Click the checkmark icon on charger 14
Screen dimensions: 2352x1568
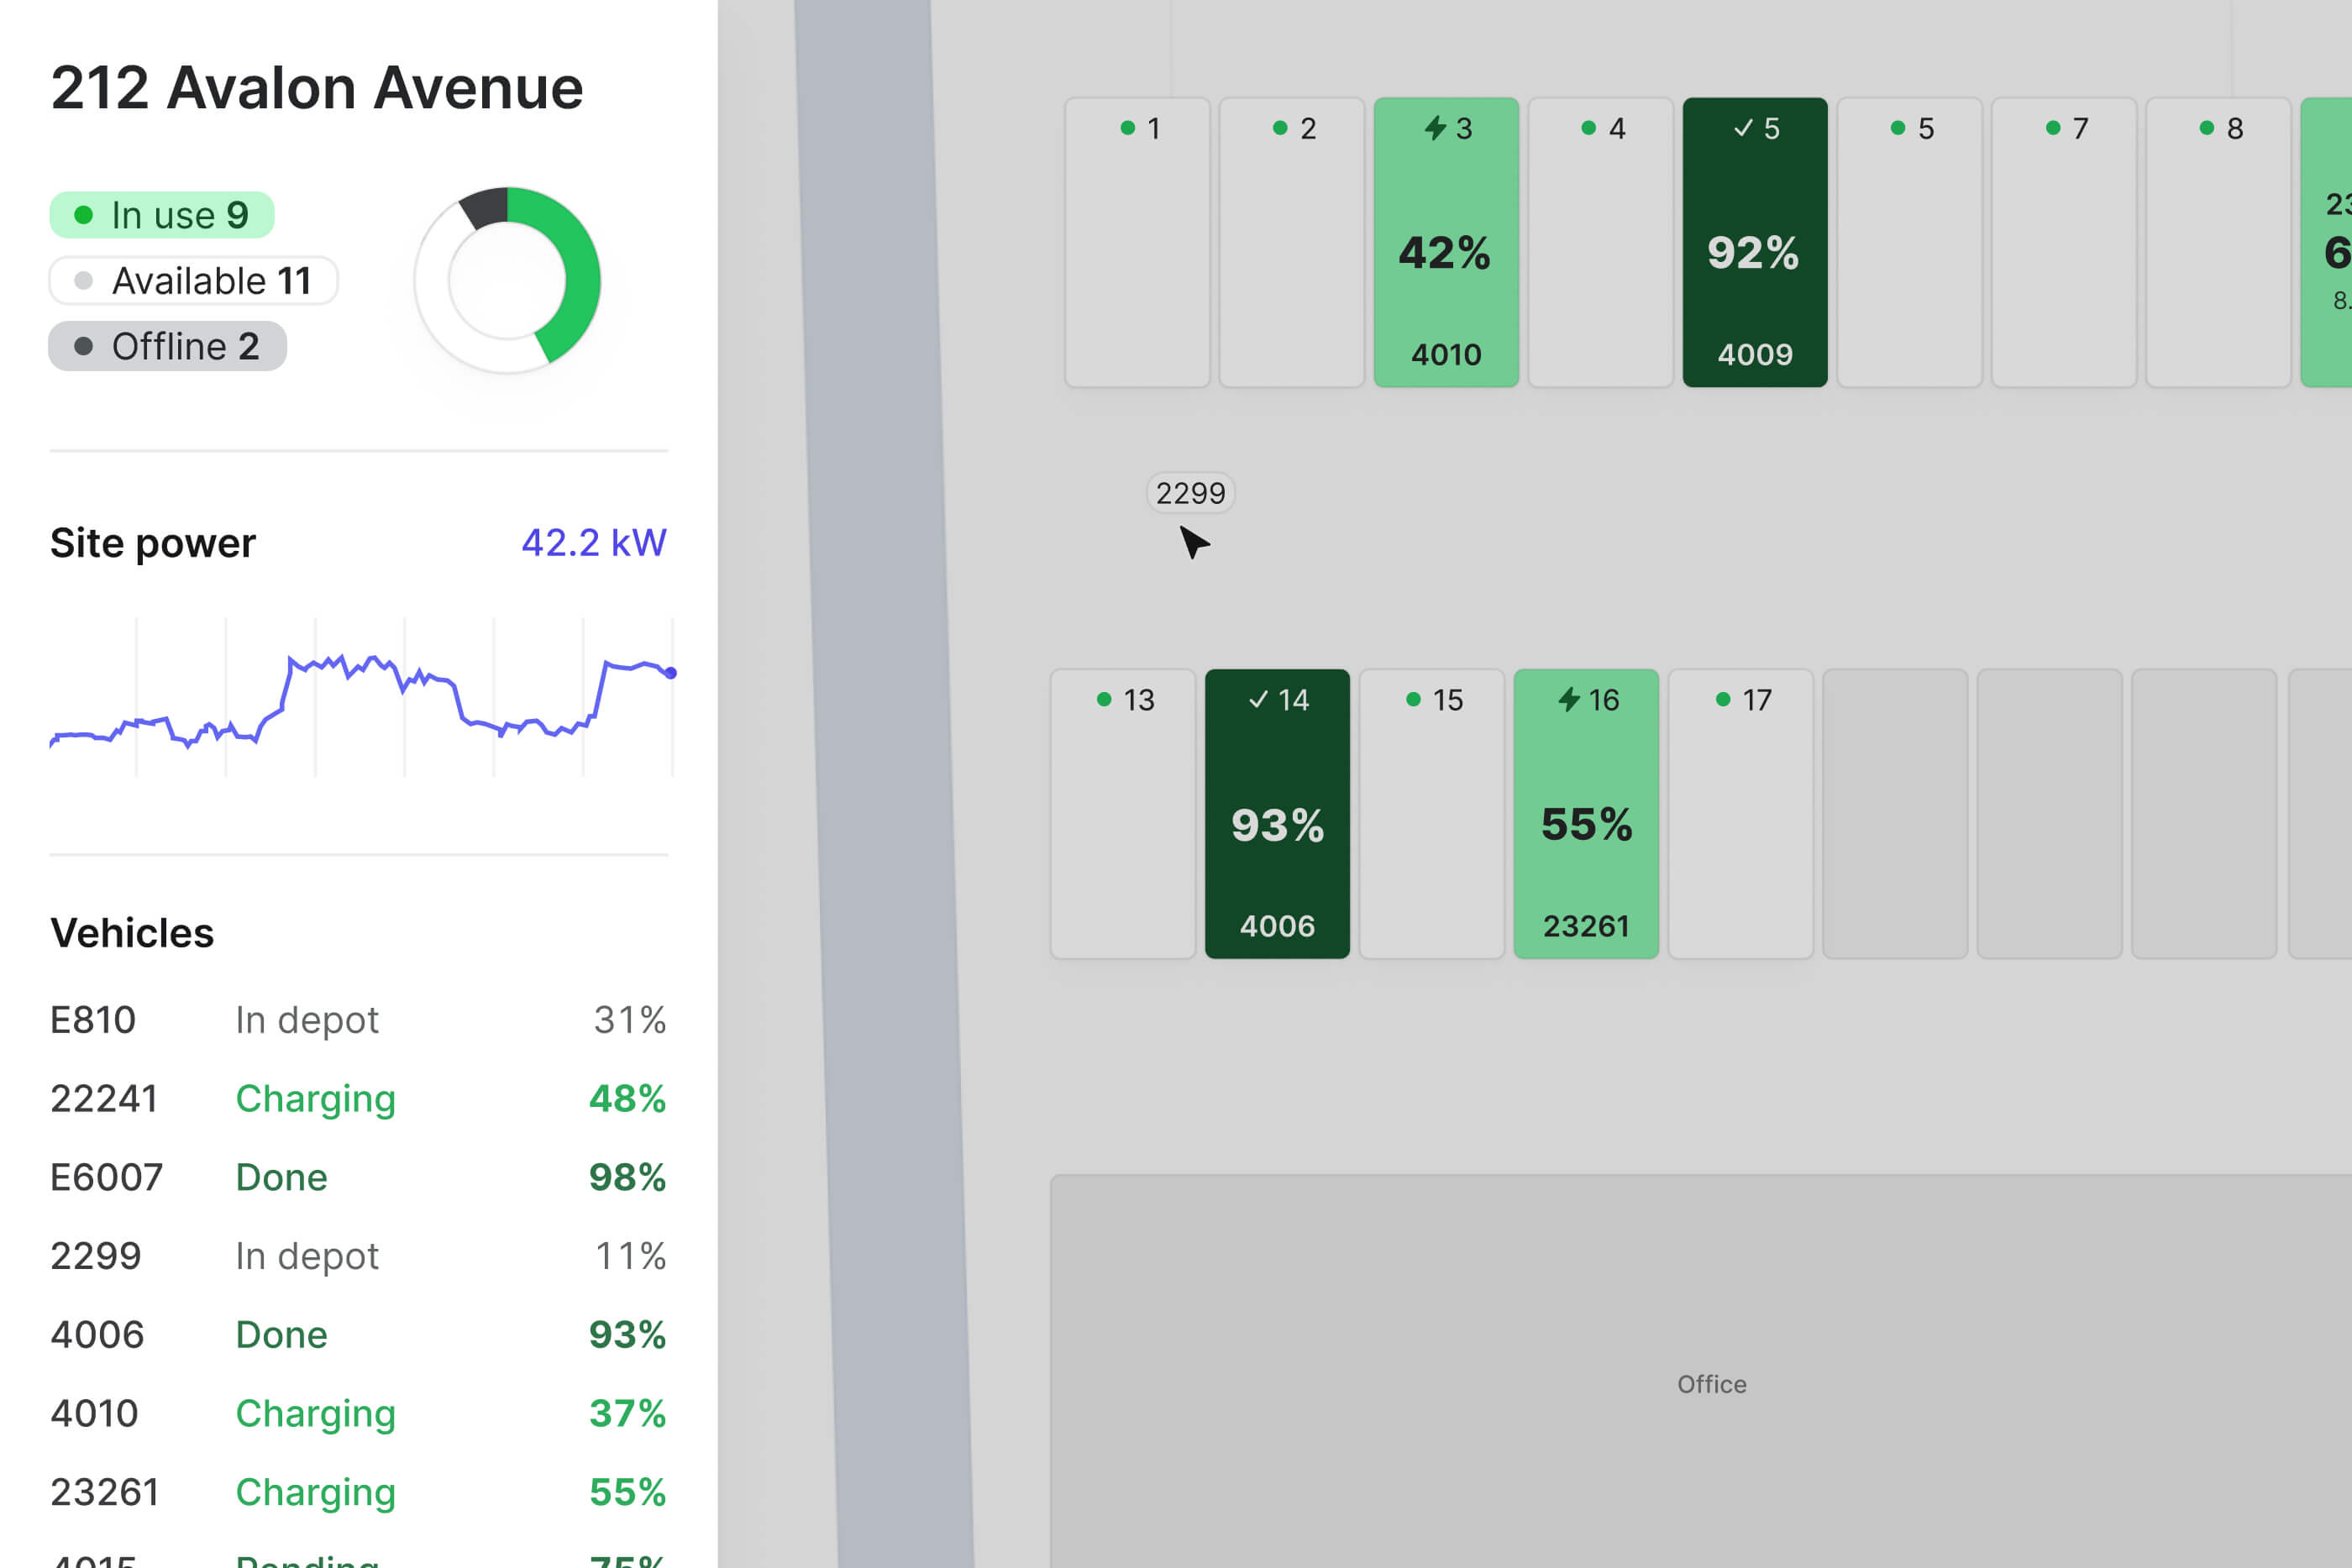coord(1258,700)
